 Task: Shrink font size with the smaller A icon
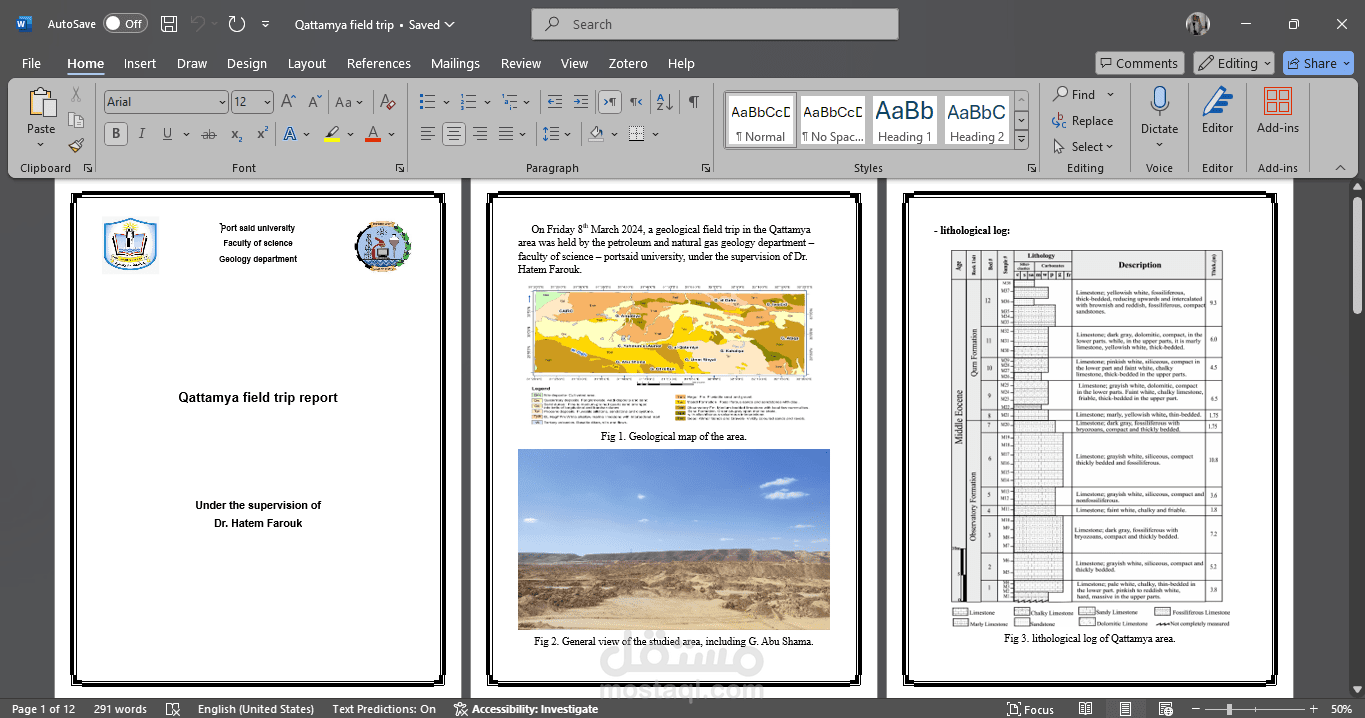click(x=314, y=102)
